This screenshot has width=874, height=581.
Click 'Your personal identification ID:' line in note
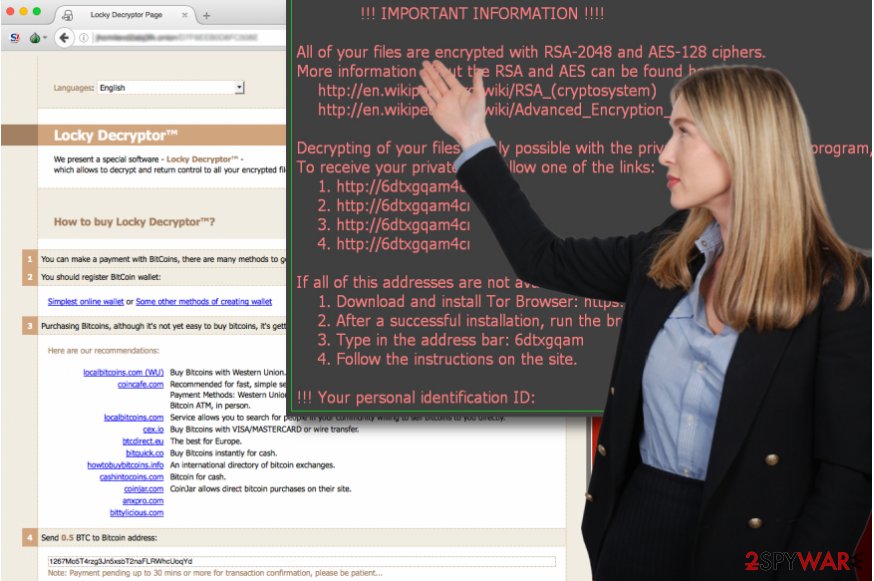click(x=416, y=398)
